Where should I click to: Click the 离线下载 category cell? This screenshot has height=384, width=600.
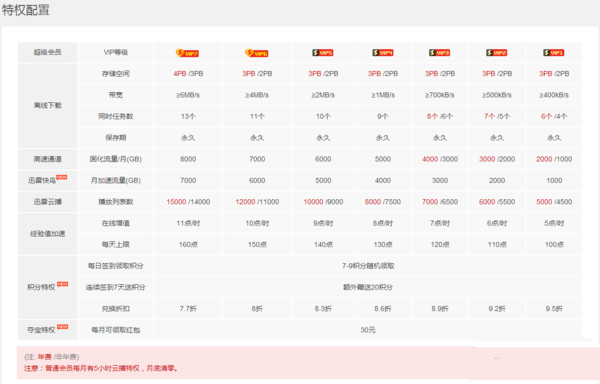(x=47, y=106)
